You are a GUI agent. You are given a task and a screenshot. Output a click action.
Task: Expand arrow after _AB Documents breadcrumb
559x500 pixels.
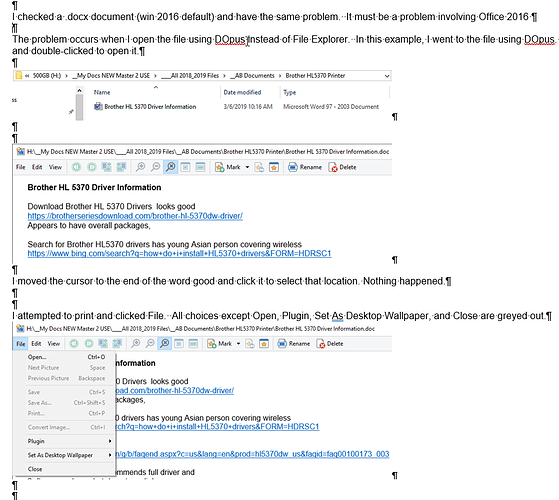point(280,76)
